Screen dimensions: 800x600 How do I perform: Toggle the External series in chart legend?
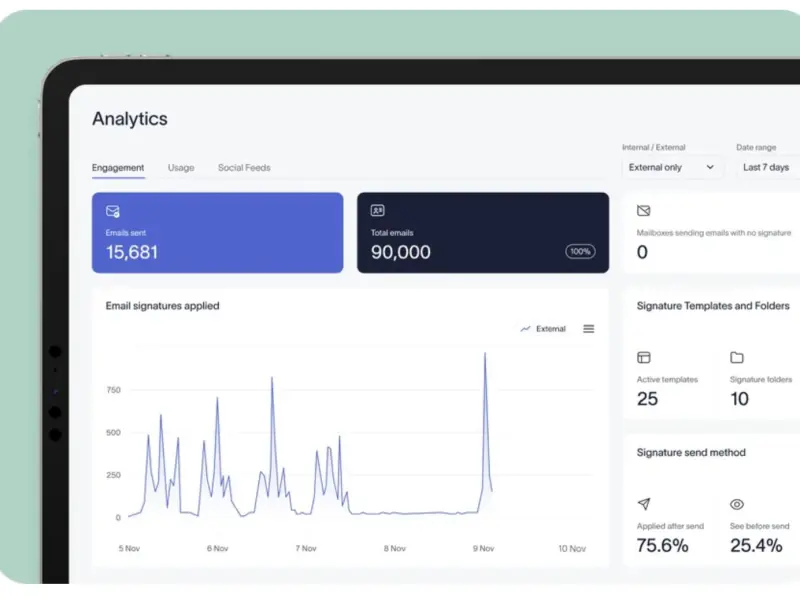544,329
